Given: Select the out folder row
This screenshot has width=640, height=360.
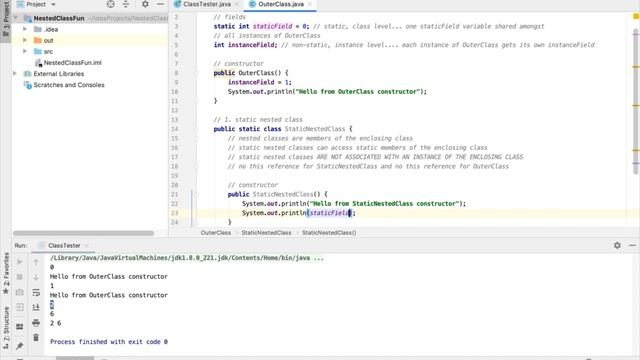Looking at the screenshot, I should 90,40.
